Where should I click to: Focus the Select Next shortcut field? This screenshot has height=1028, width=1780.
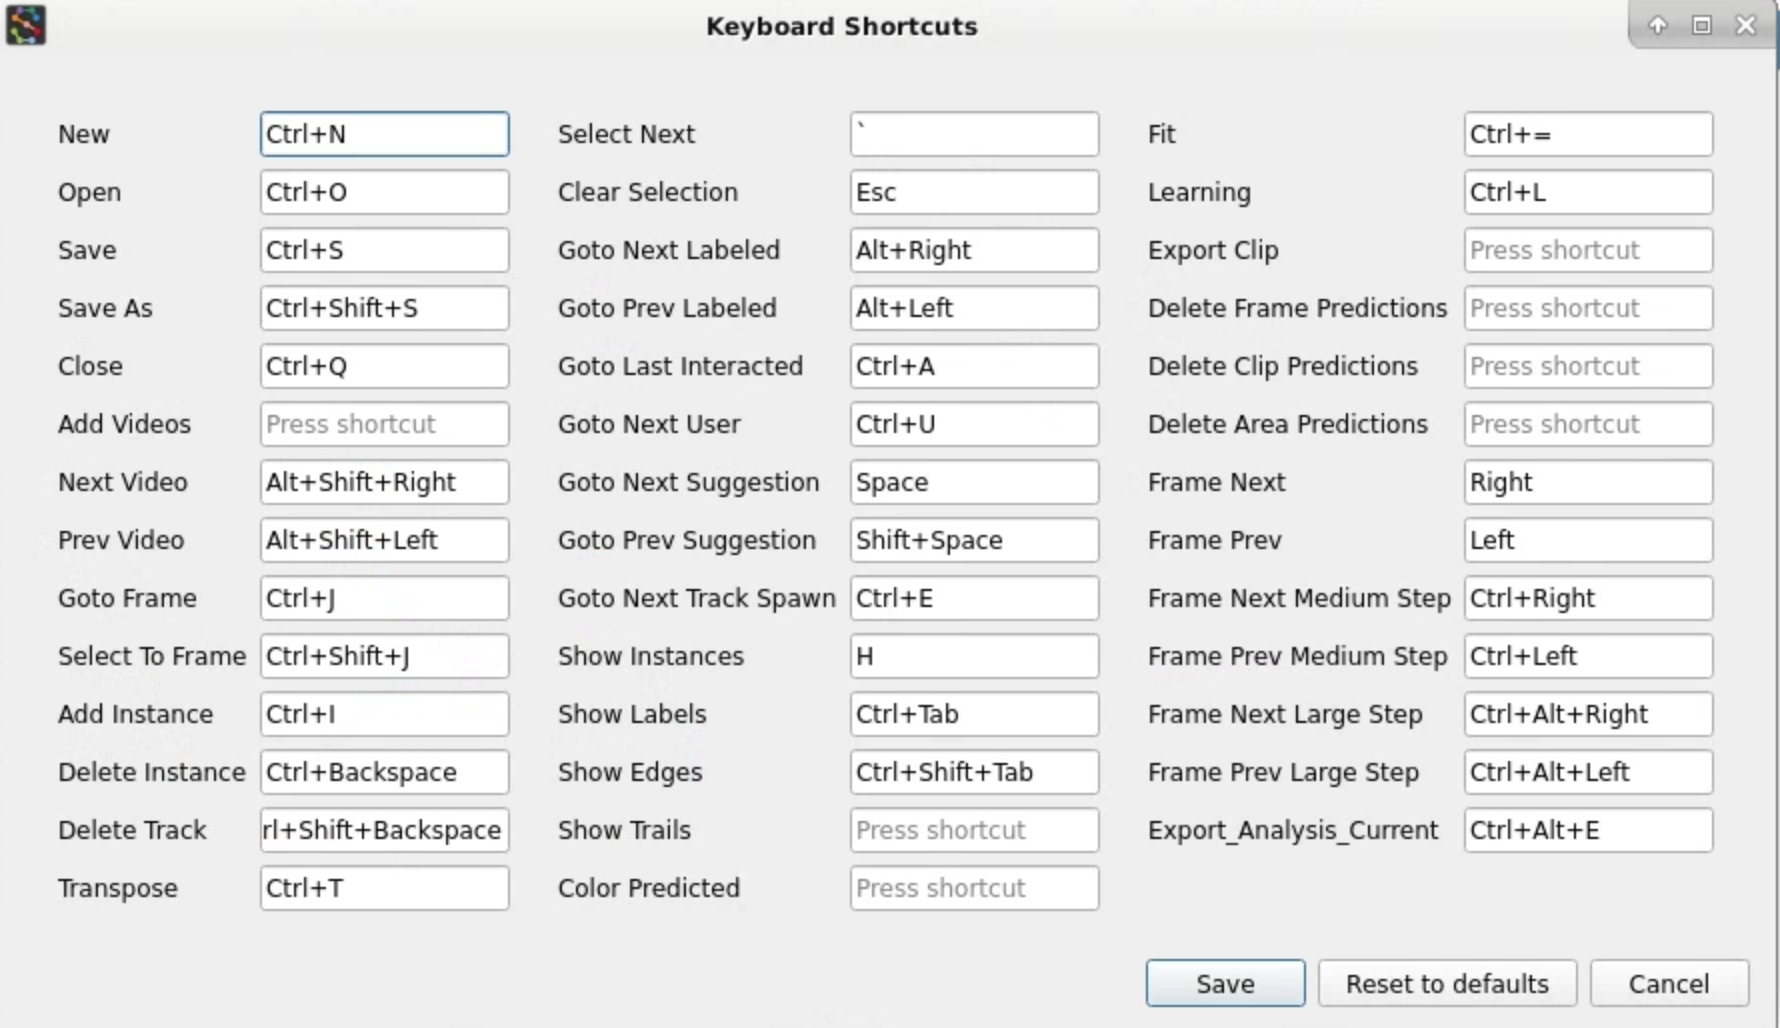[974, 134]
